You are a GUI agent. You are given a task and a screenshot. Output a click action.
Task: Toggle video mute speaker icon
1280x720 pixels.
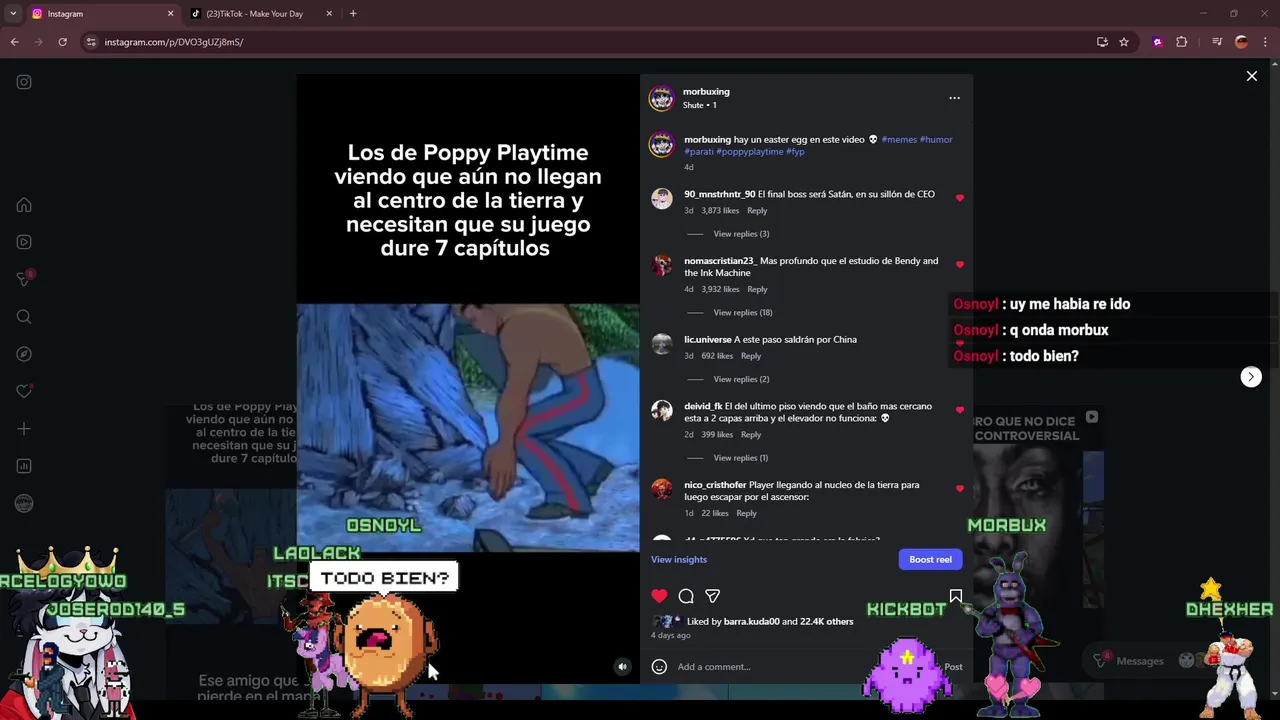point(622,667)
